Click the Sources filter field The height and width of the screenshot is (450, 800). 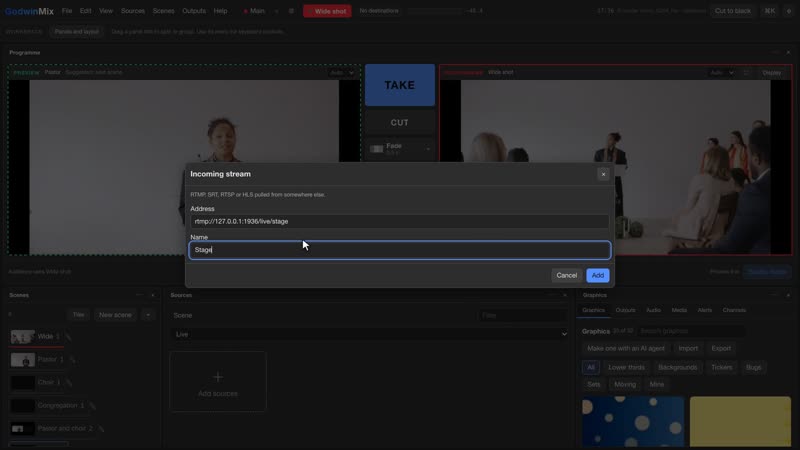[x=523, y=315]
